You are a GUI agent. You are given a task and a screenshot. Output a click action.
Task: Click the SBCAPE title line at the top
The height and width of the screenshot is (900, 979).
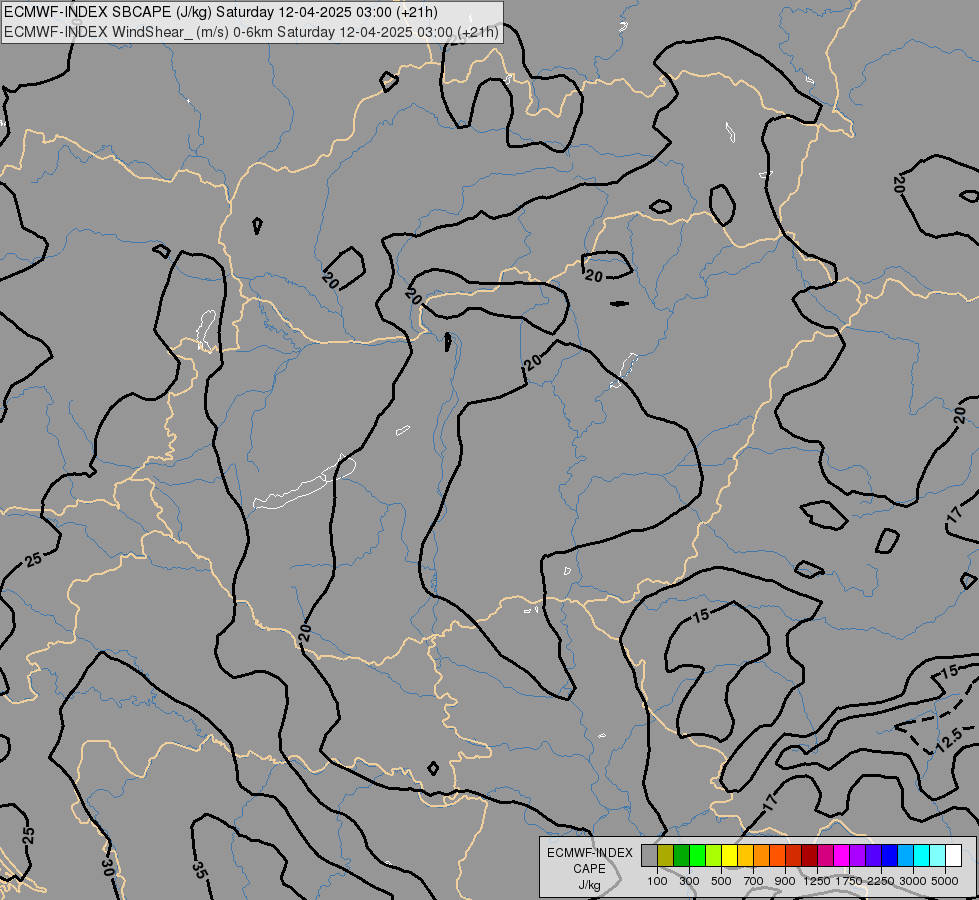pos(221,12)
